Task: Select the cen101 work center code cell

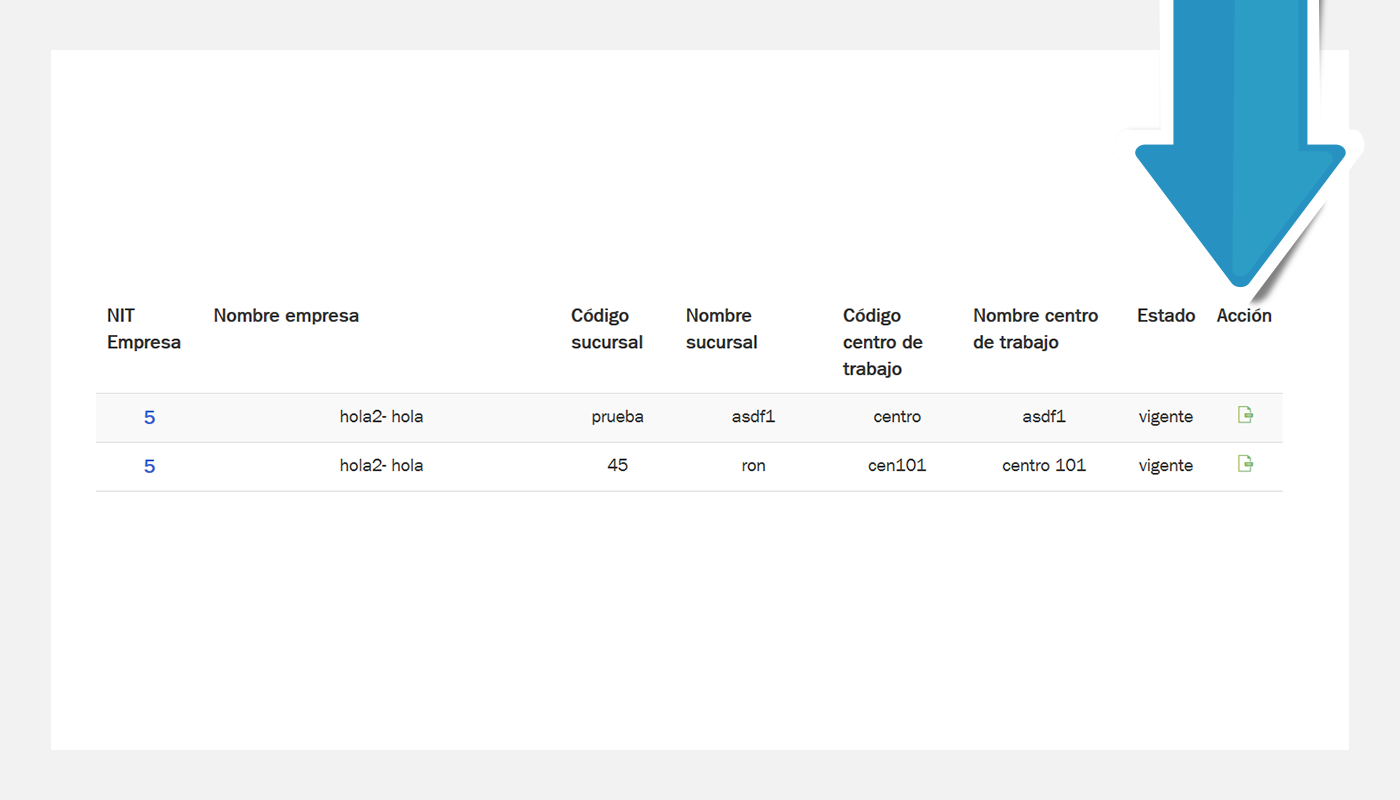Action: (897, 466)
